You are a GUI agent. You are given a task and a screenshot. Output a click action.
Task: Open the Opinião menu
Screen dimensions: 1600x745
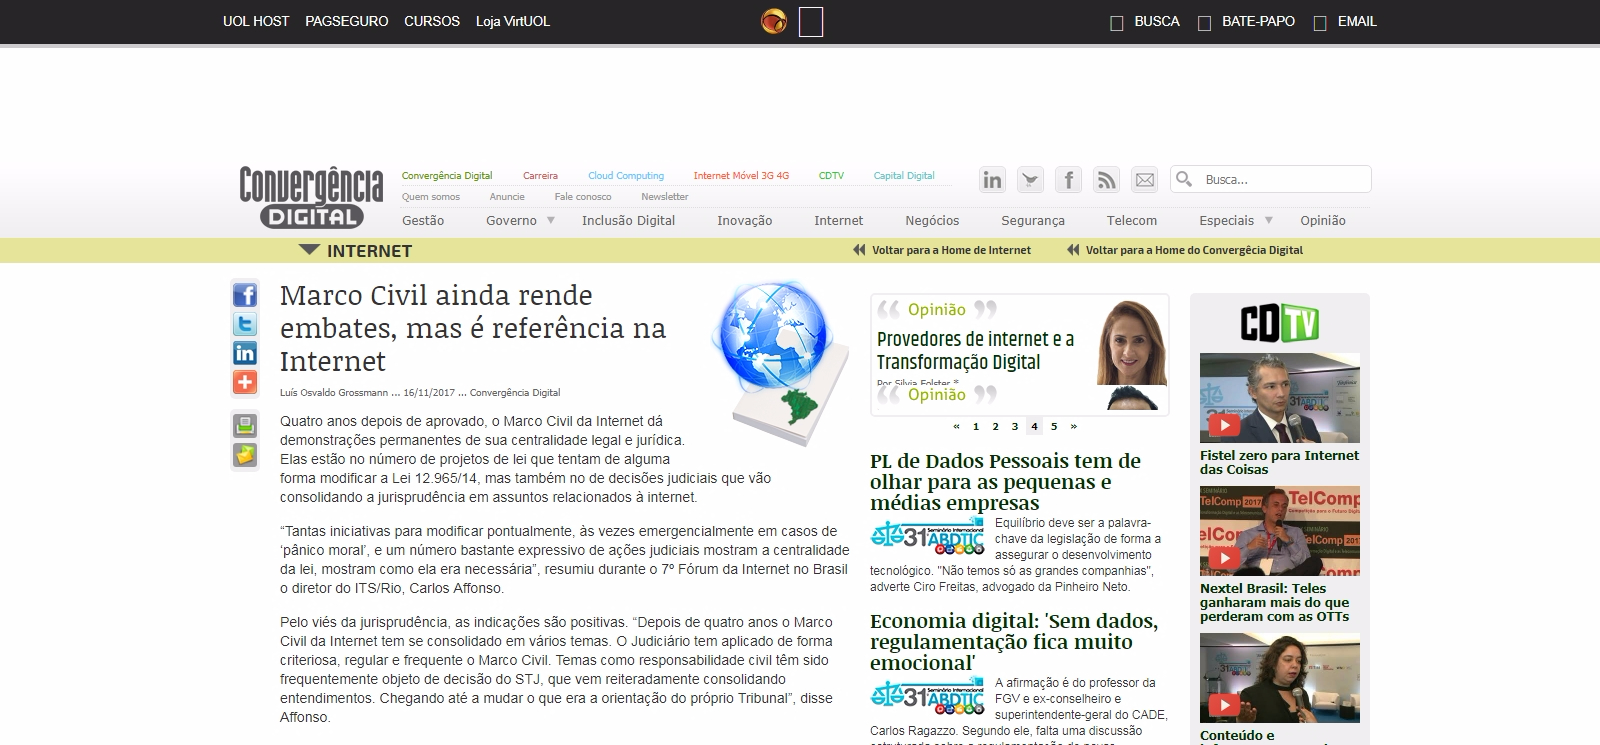[1323, 220]
